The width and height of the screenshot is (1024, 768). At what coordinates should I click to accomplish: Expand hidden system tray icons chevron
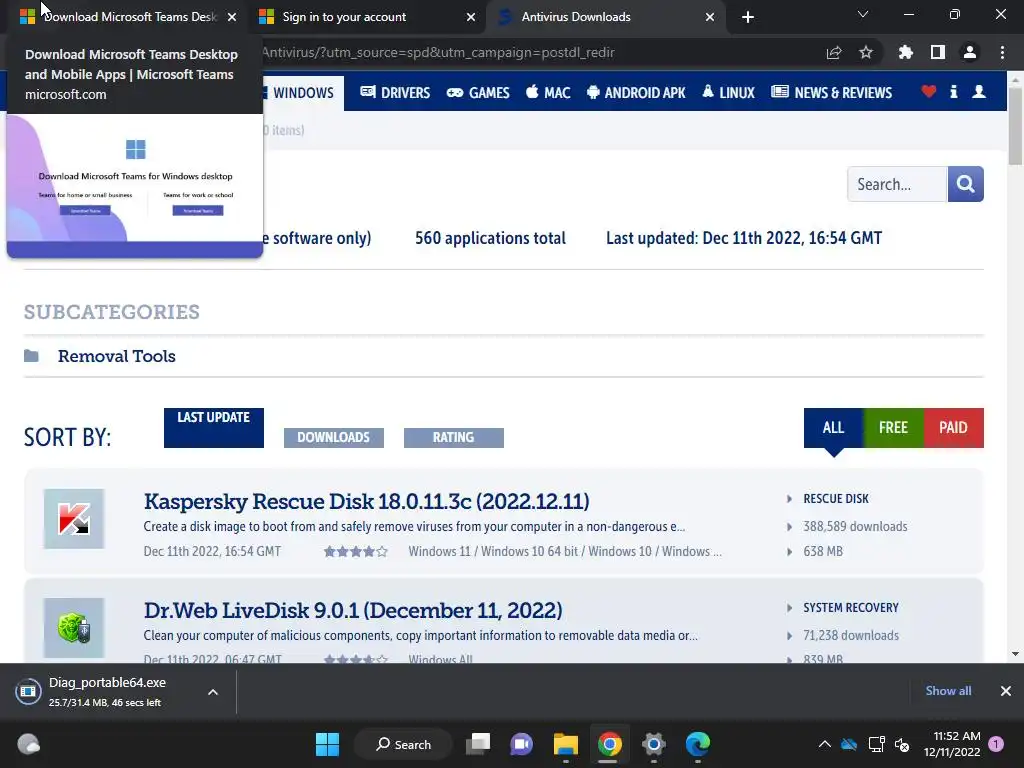pyautogui.click(x=825, y=744)
